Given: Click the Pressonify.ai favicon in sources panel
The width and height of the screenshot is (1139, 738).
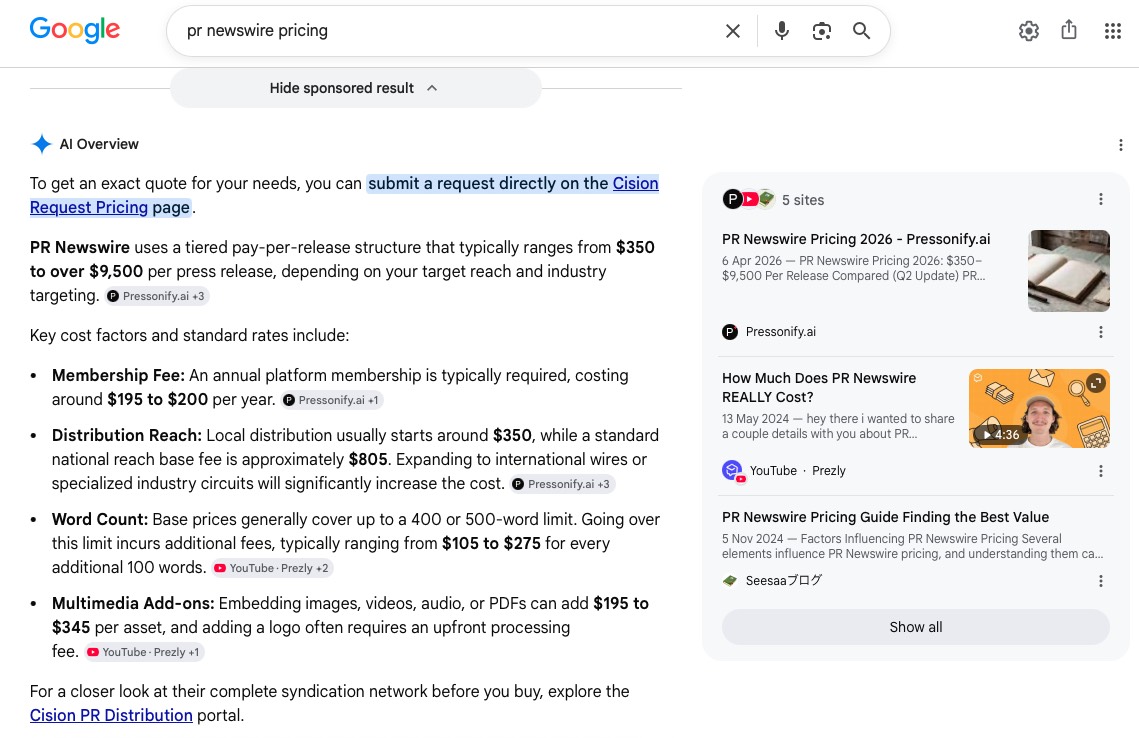Looking at the screenshot, I should tap(730, 332).
